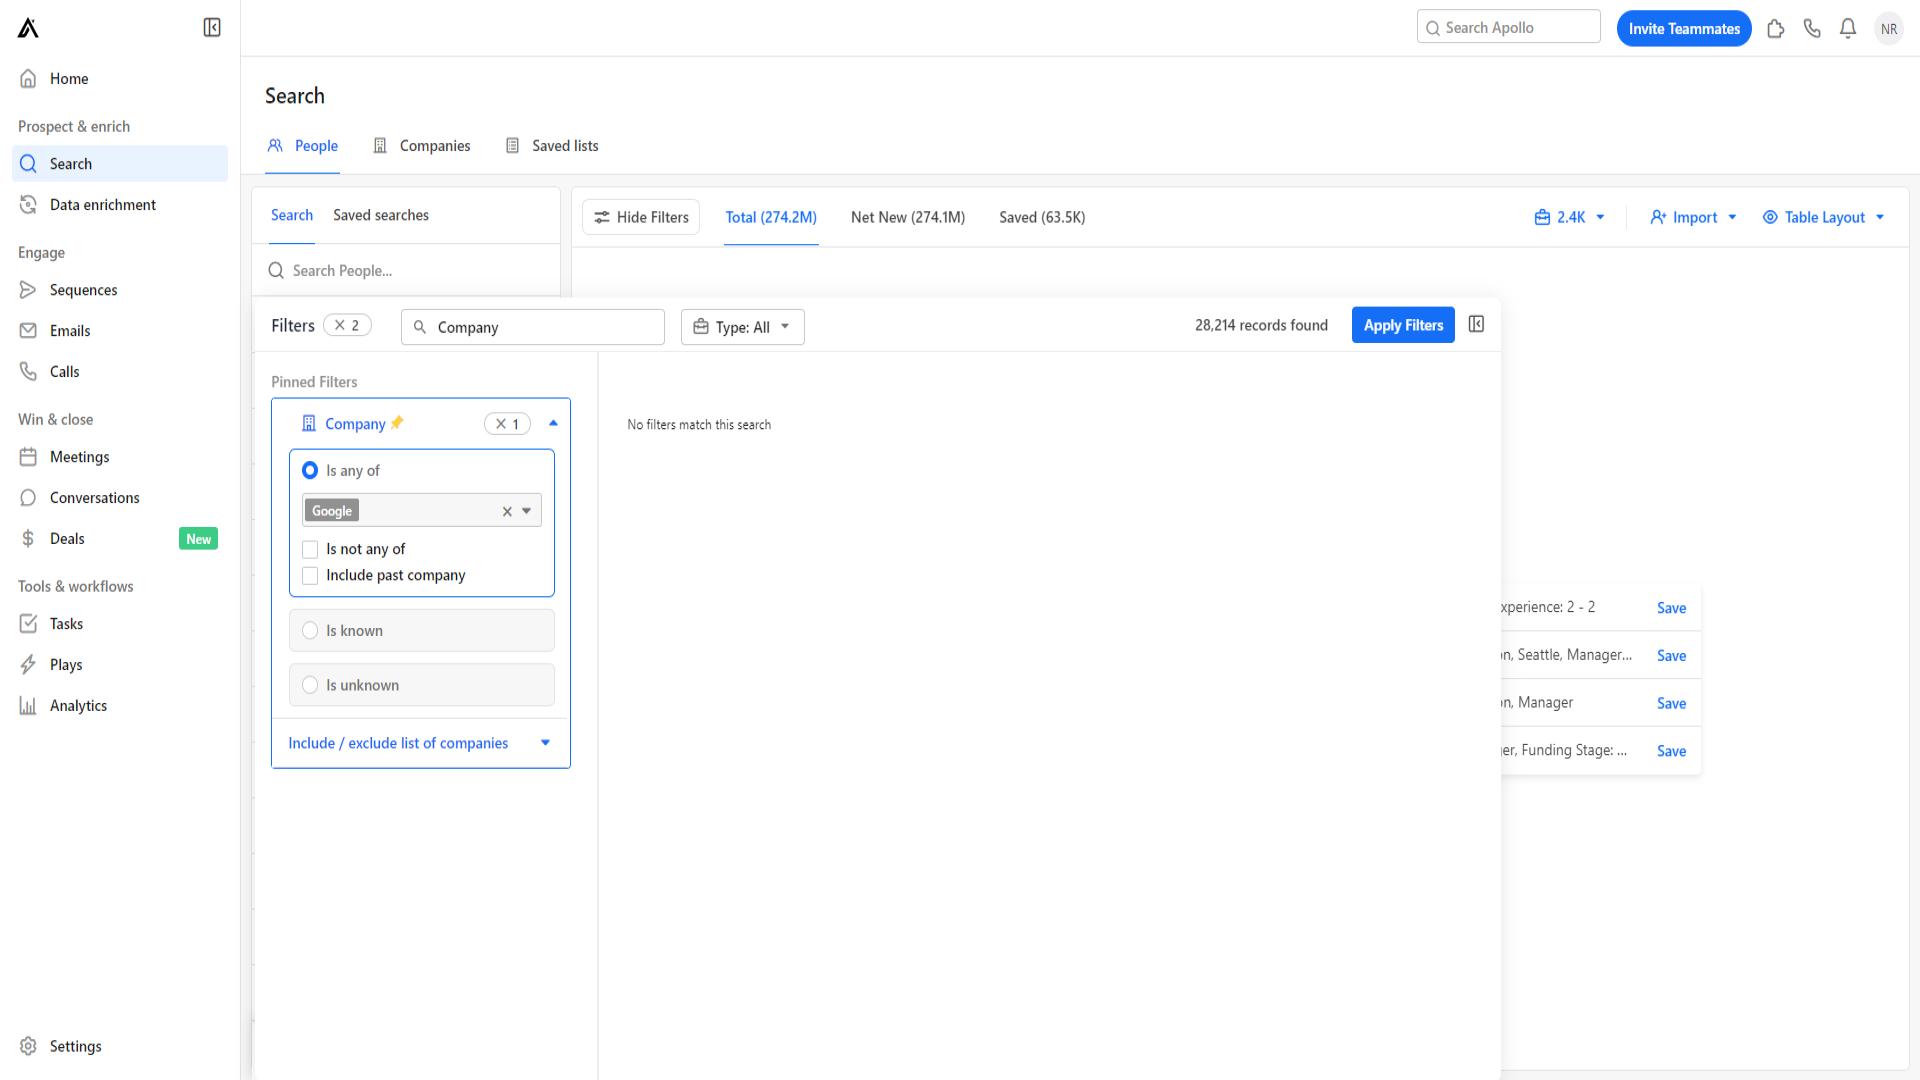Click the Analytics sidebar icon

[28, 704]
